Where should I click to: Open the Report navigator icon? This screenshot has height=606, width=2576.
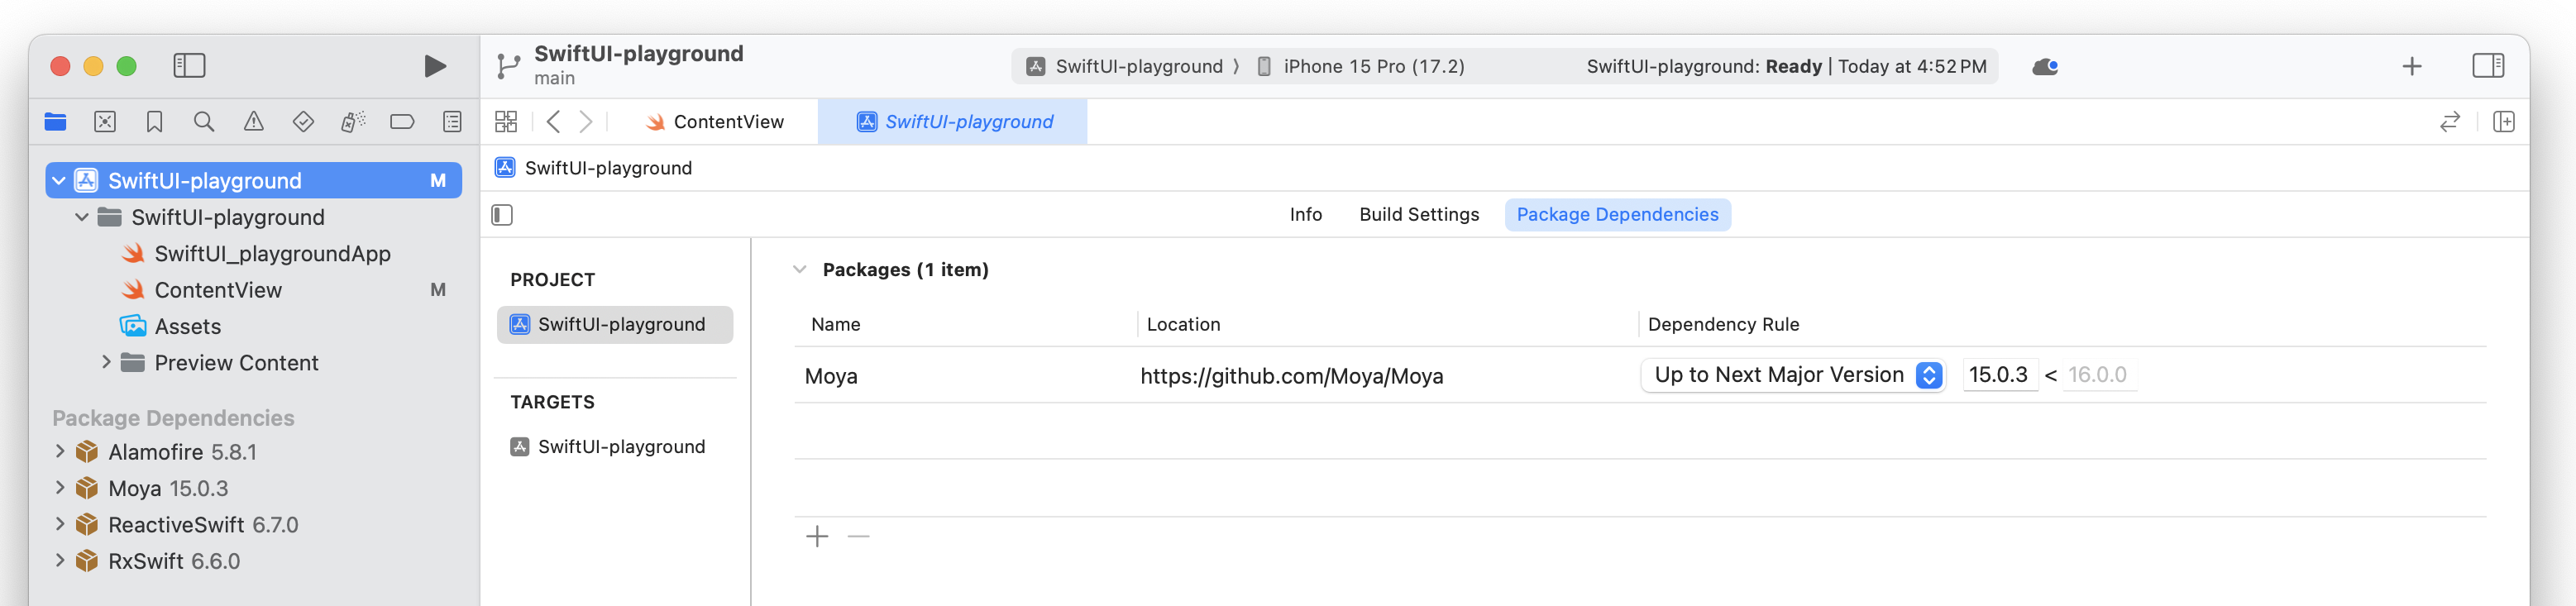[x=452, y=122]
